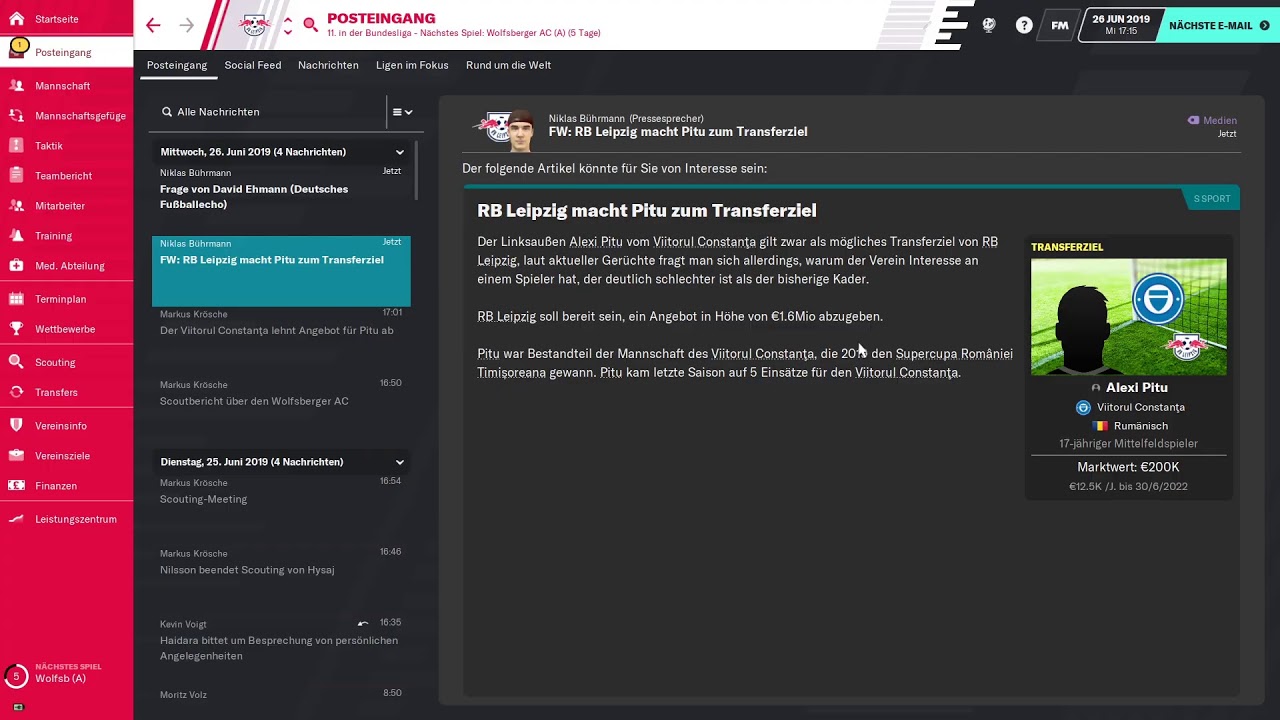Open inbox list options menu dropdown
Screen dimensions: 1280x720
pos(402,112)
